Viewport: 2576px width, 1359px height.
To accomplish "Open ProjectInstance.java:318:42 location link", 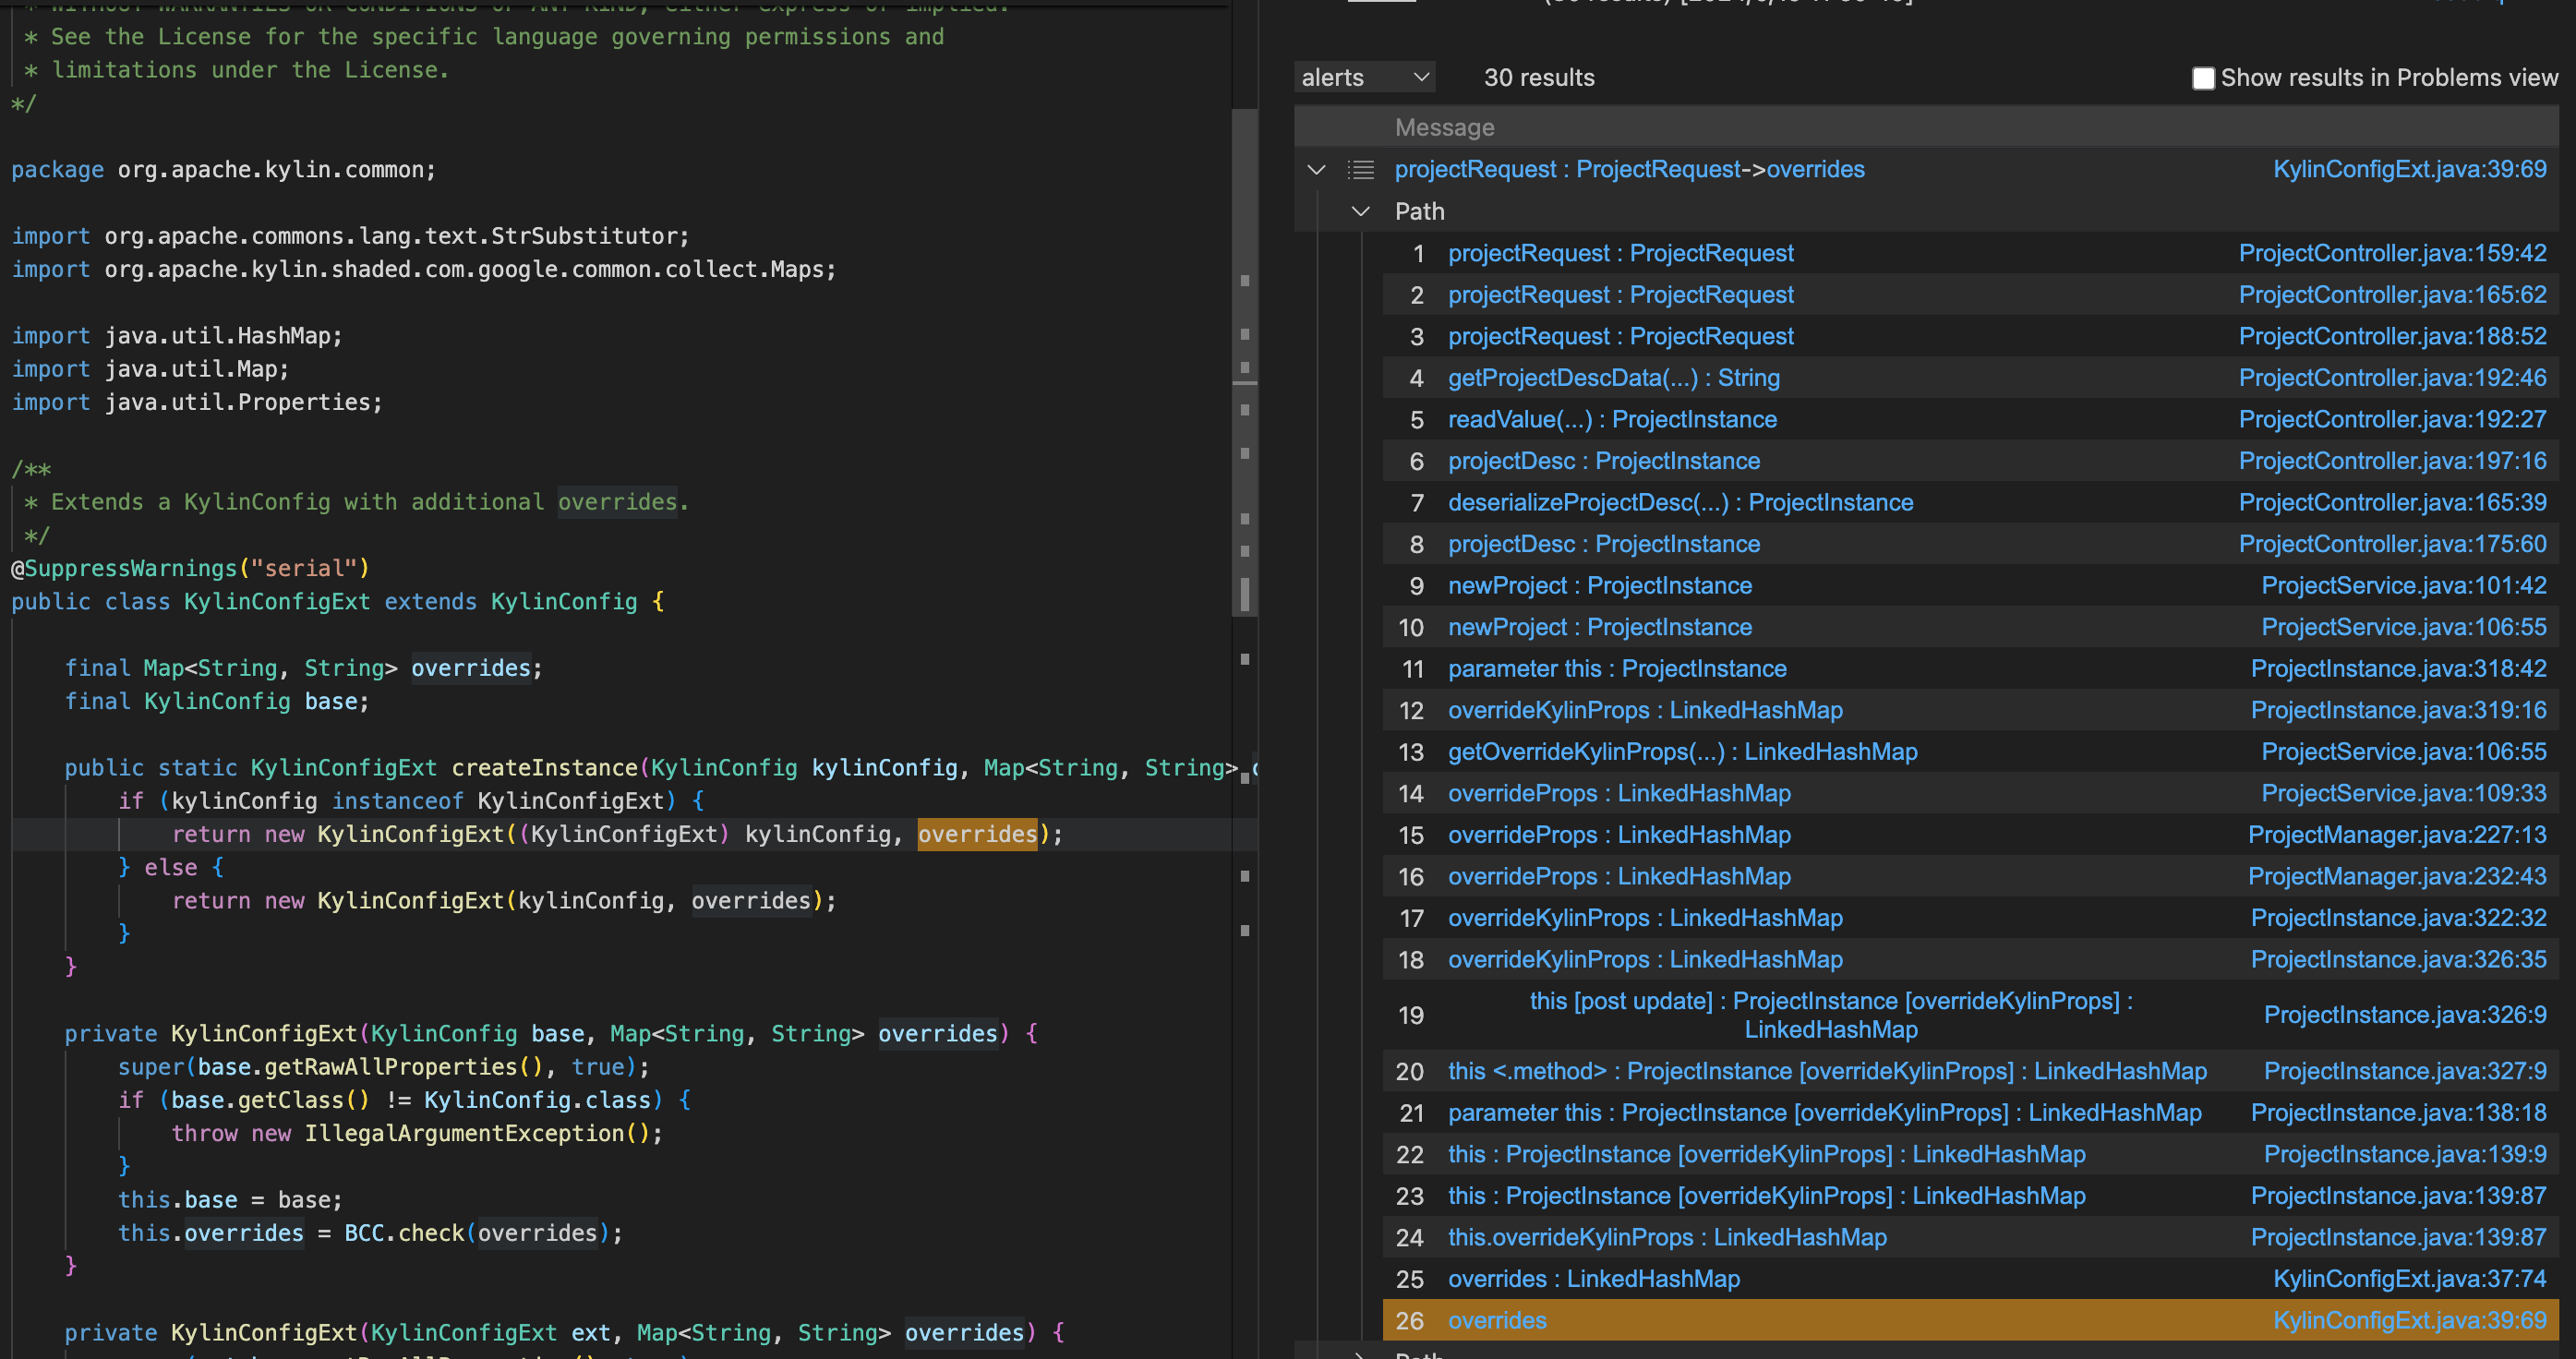I will tap(2398, 668).
